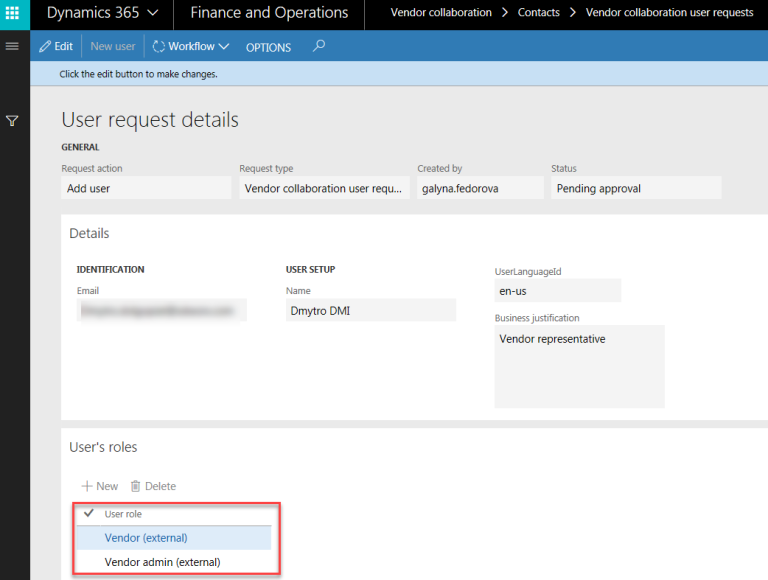Go to Contacts breadcrumb
Viewport: 768px width, 580px height.
538,13
